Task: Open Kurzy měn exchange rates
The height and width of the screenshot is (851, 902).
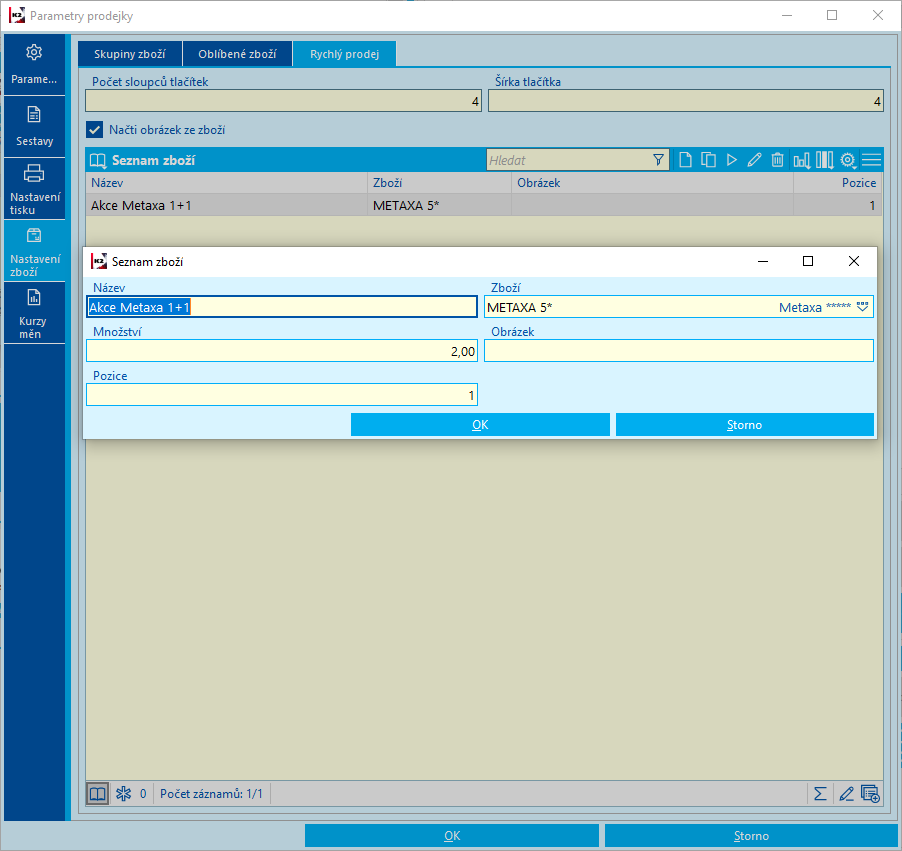Action: (35, 313)
